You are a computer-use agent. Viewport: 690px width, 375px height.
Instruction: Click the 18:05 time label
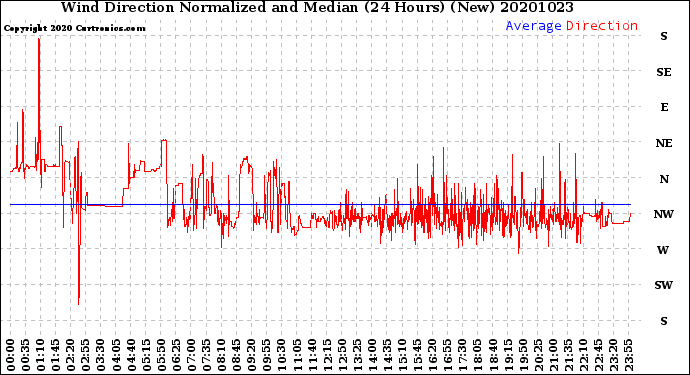(478, 355)
